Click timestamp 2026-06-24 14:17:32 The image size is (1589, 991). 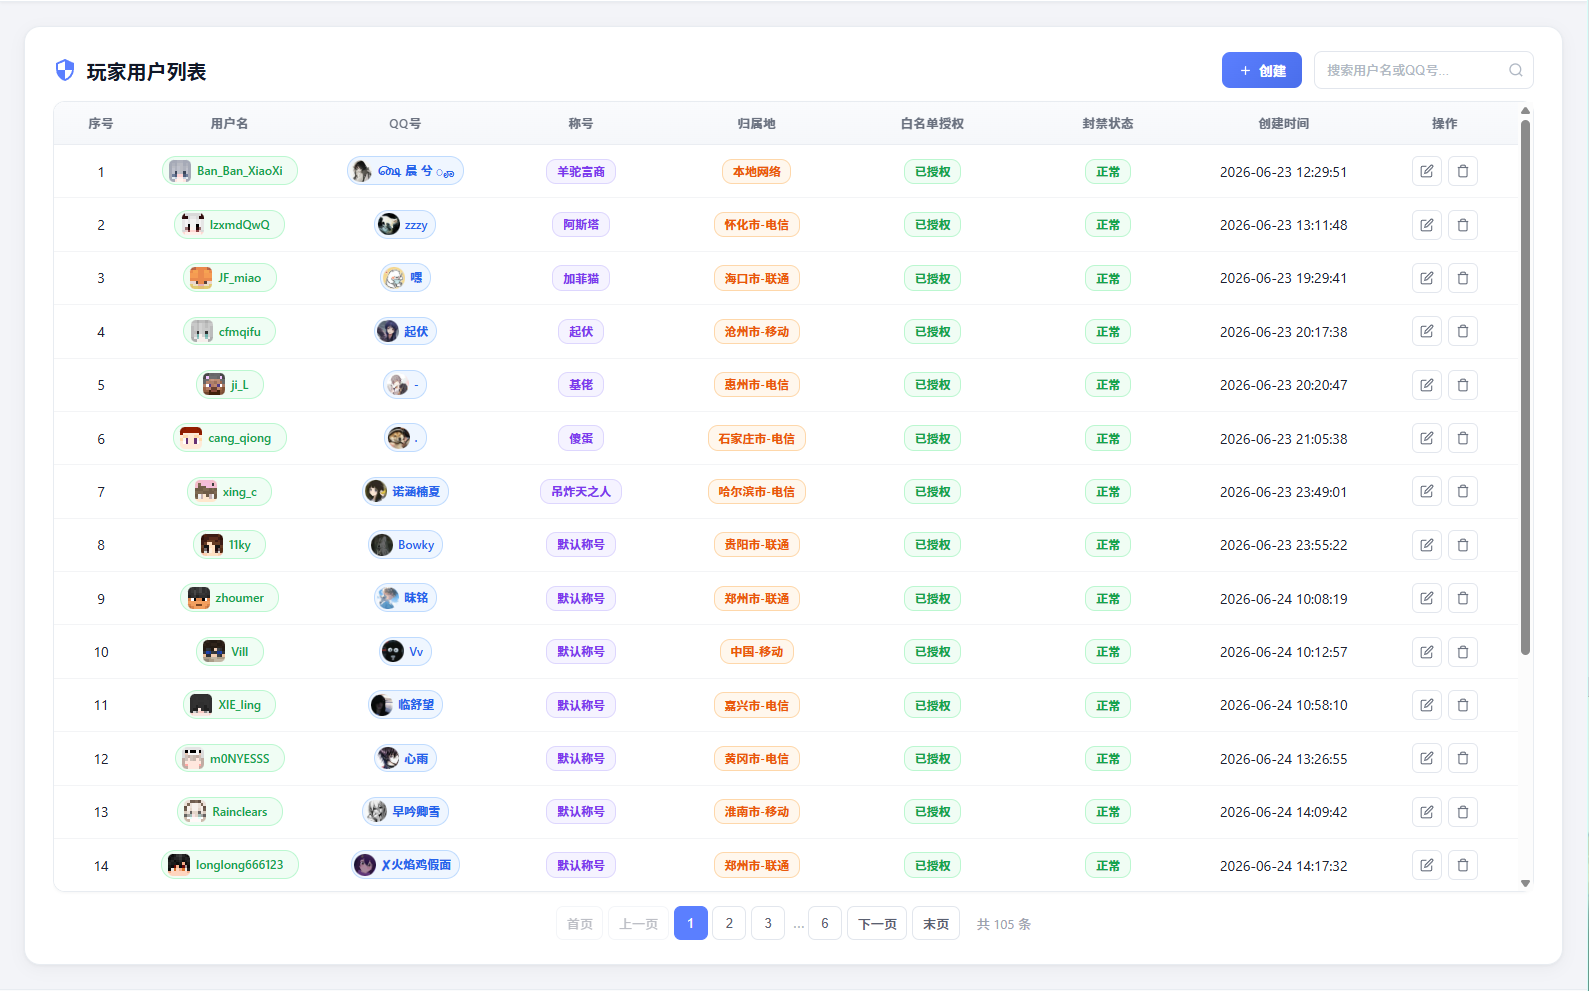(1284, 866)
